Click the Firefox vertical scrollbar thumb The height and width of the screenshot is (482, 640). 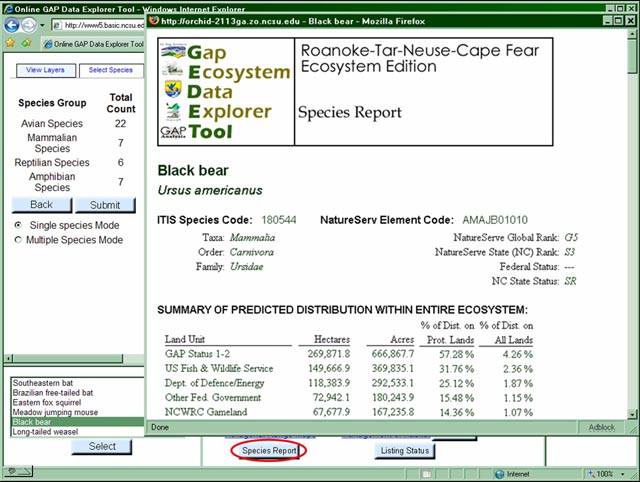pyautogui.click(x=632, y=56)
